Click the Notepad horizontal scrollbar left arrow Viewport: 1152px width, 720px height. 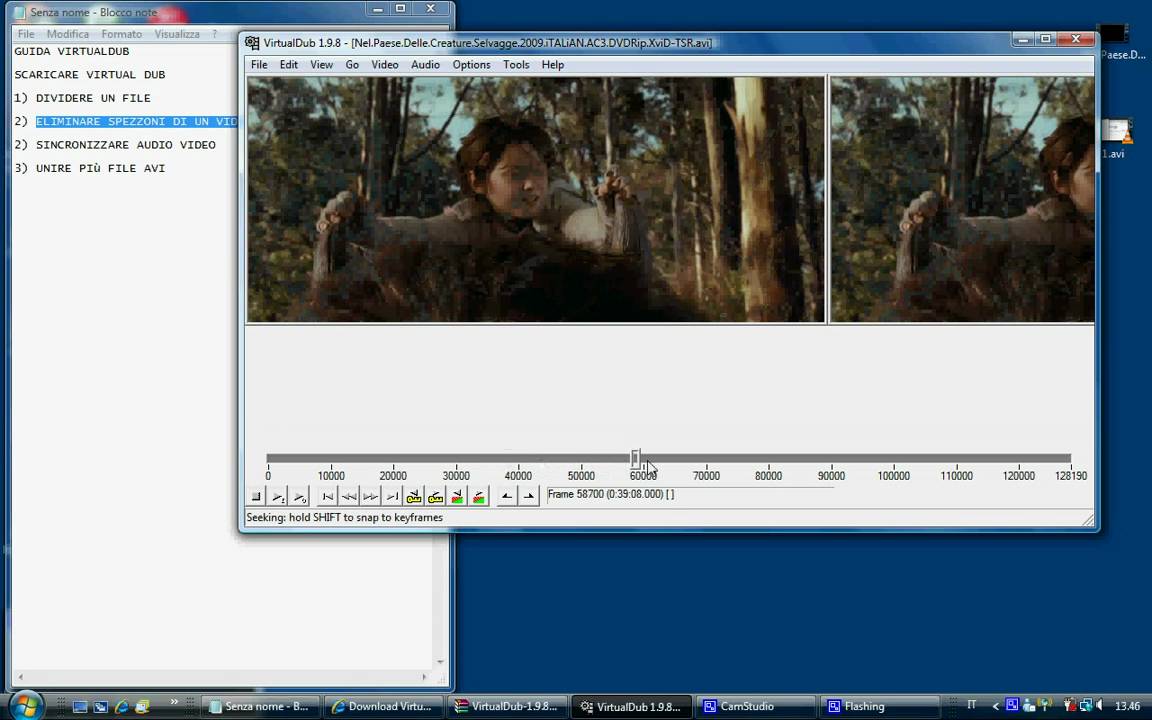21,677
